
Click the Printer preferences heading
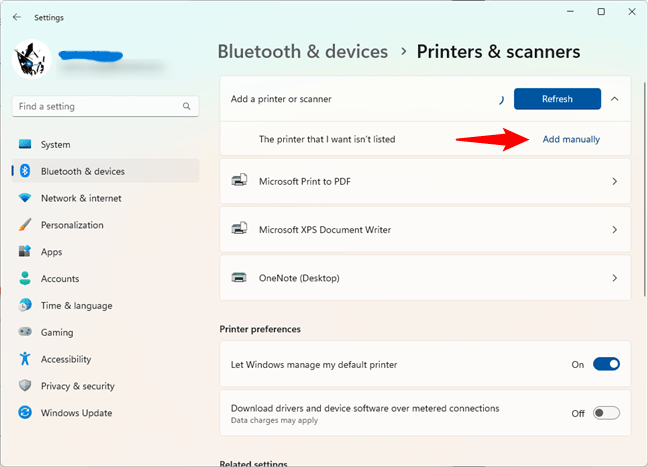pos(260,329)
